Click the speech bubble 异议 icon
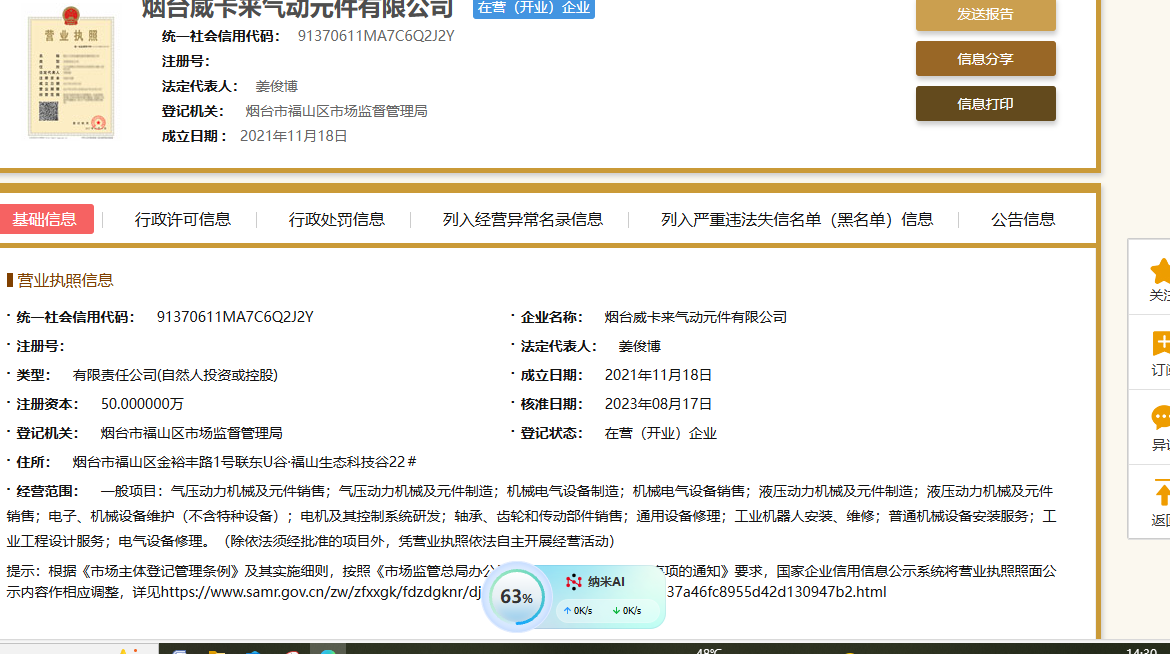1170x654 pixels. point(1161,417)
